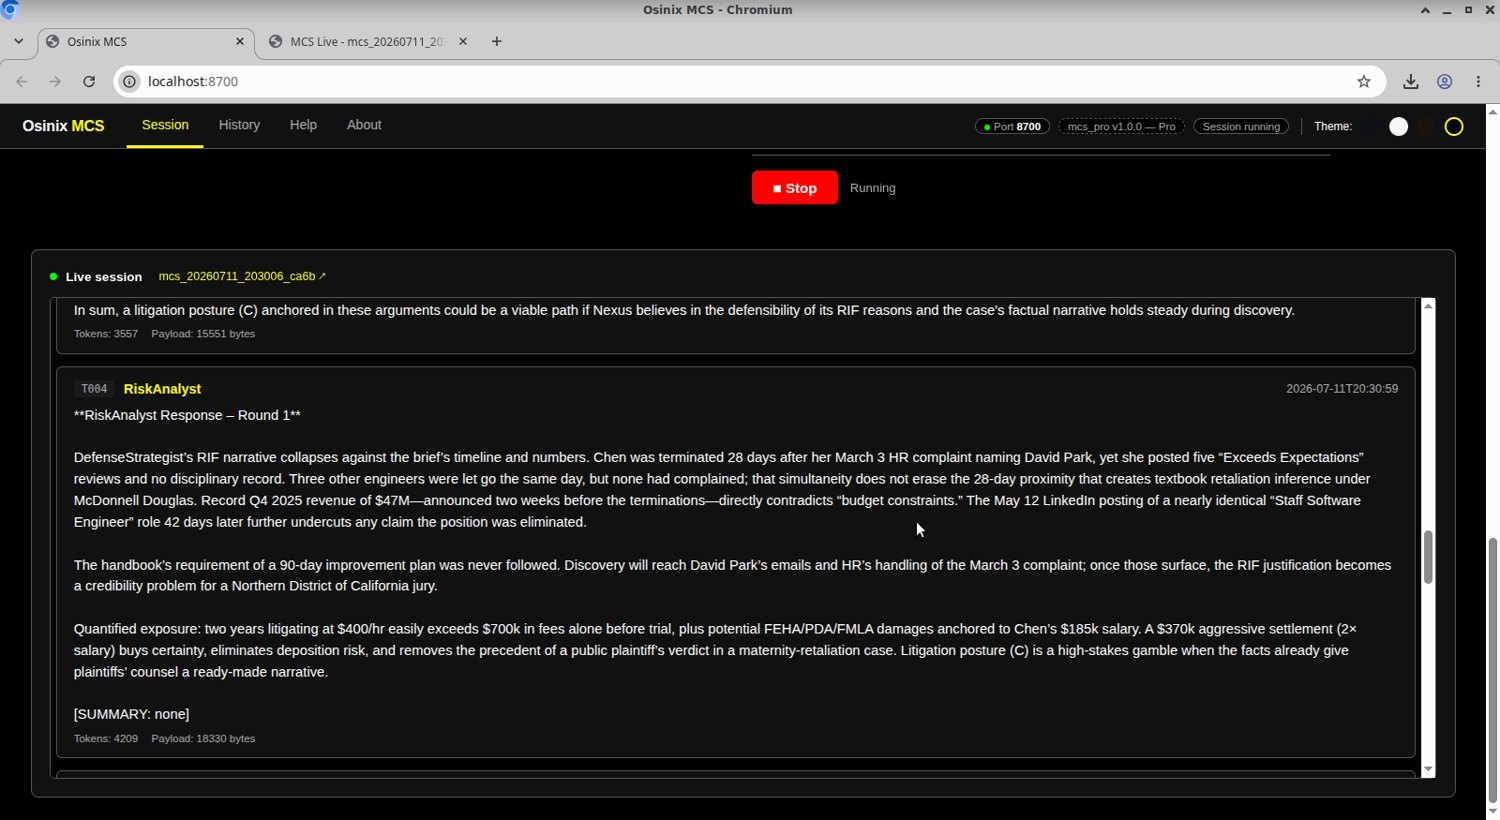This screenshot has width=1500, height=820.
Task: Select the white theme swatch
Action: [1398, 126]
